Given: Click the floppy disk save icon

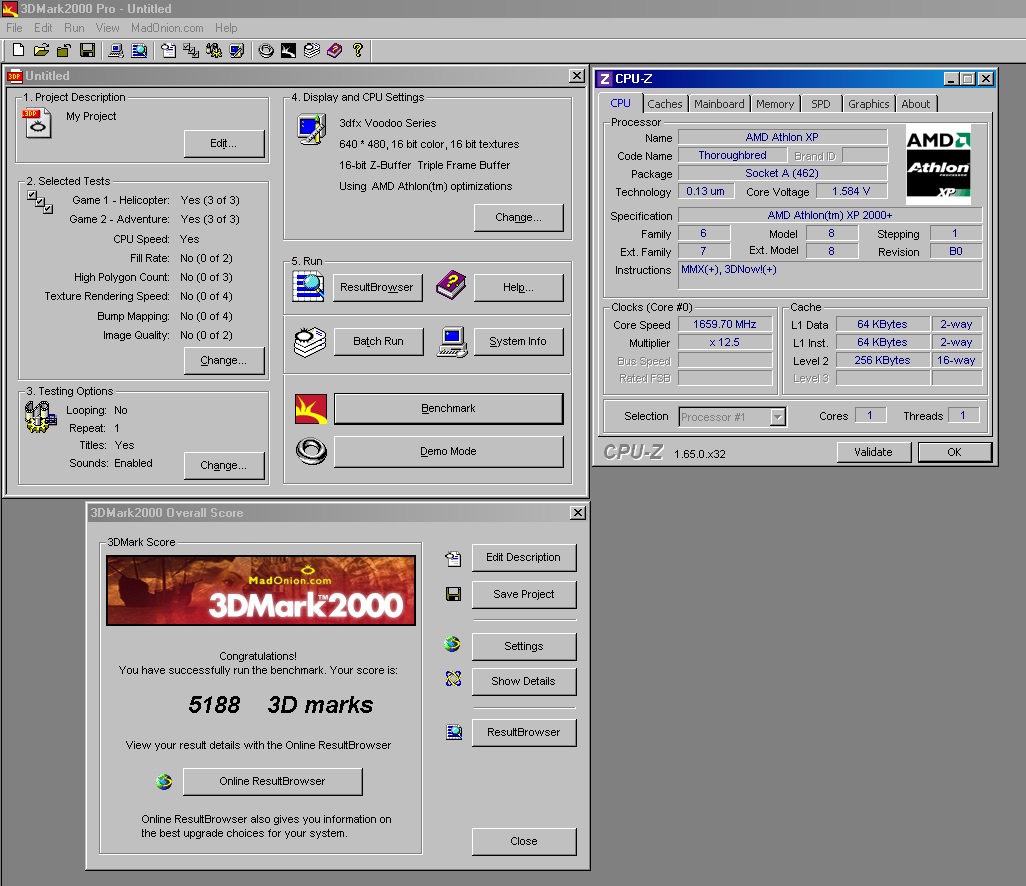Looking at the screenshot, I should (x=87, y=50).
